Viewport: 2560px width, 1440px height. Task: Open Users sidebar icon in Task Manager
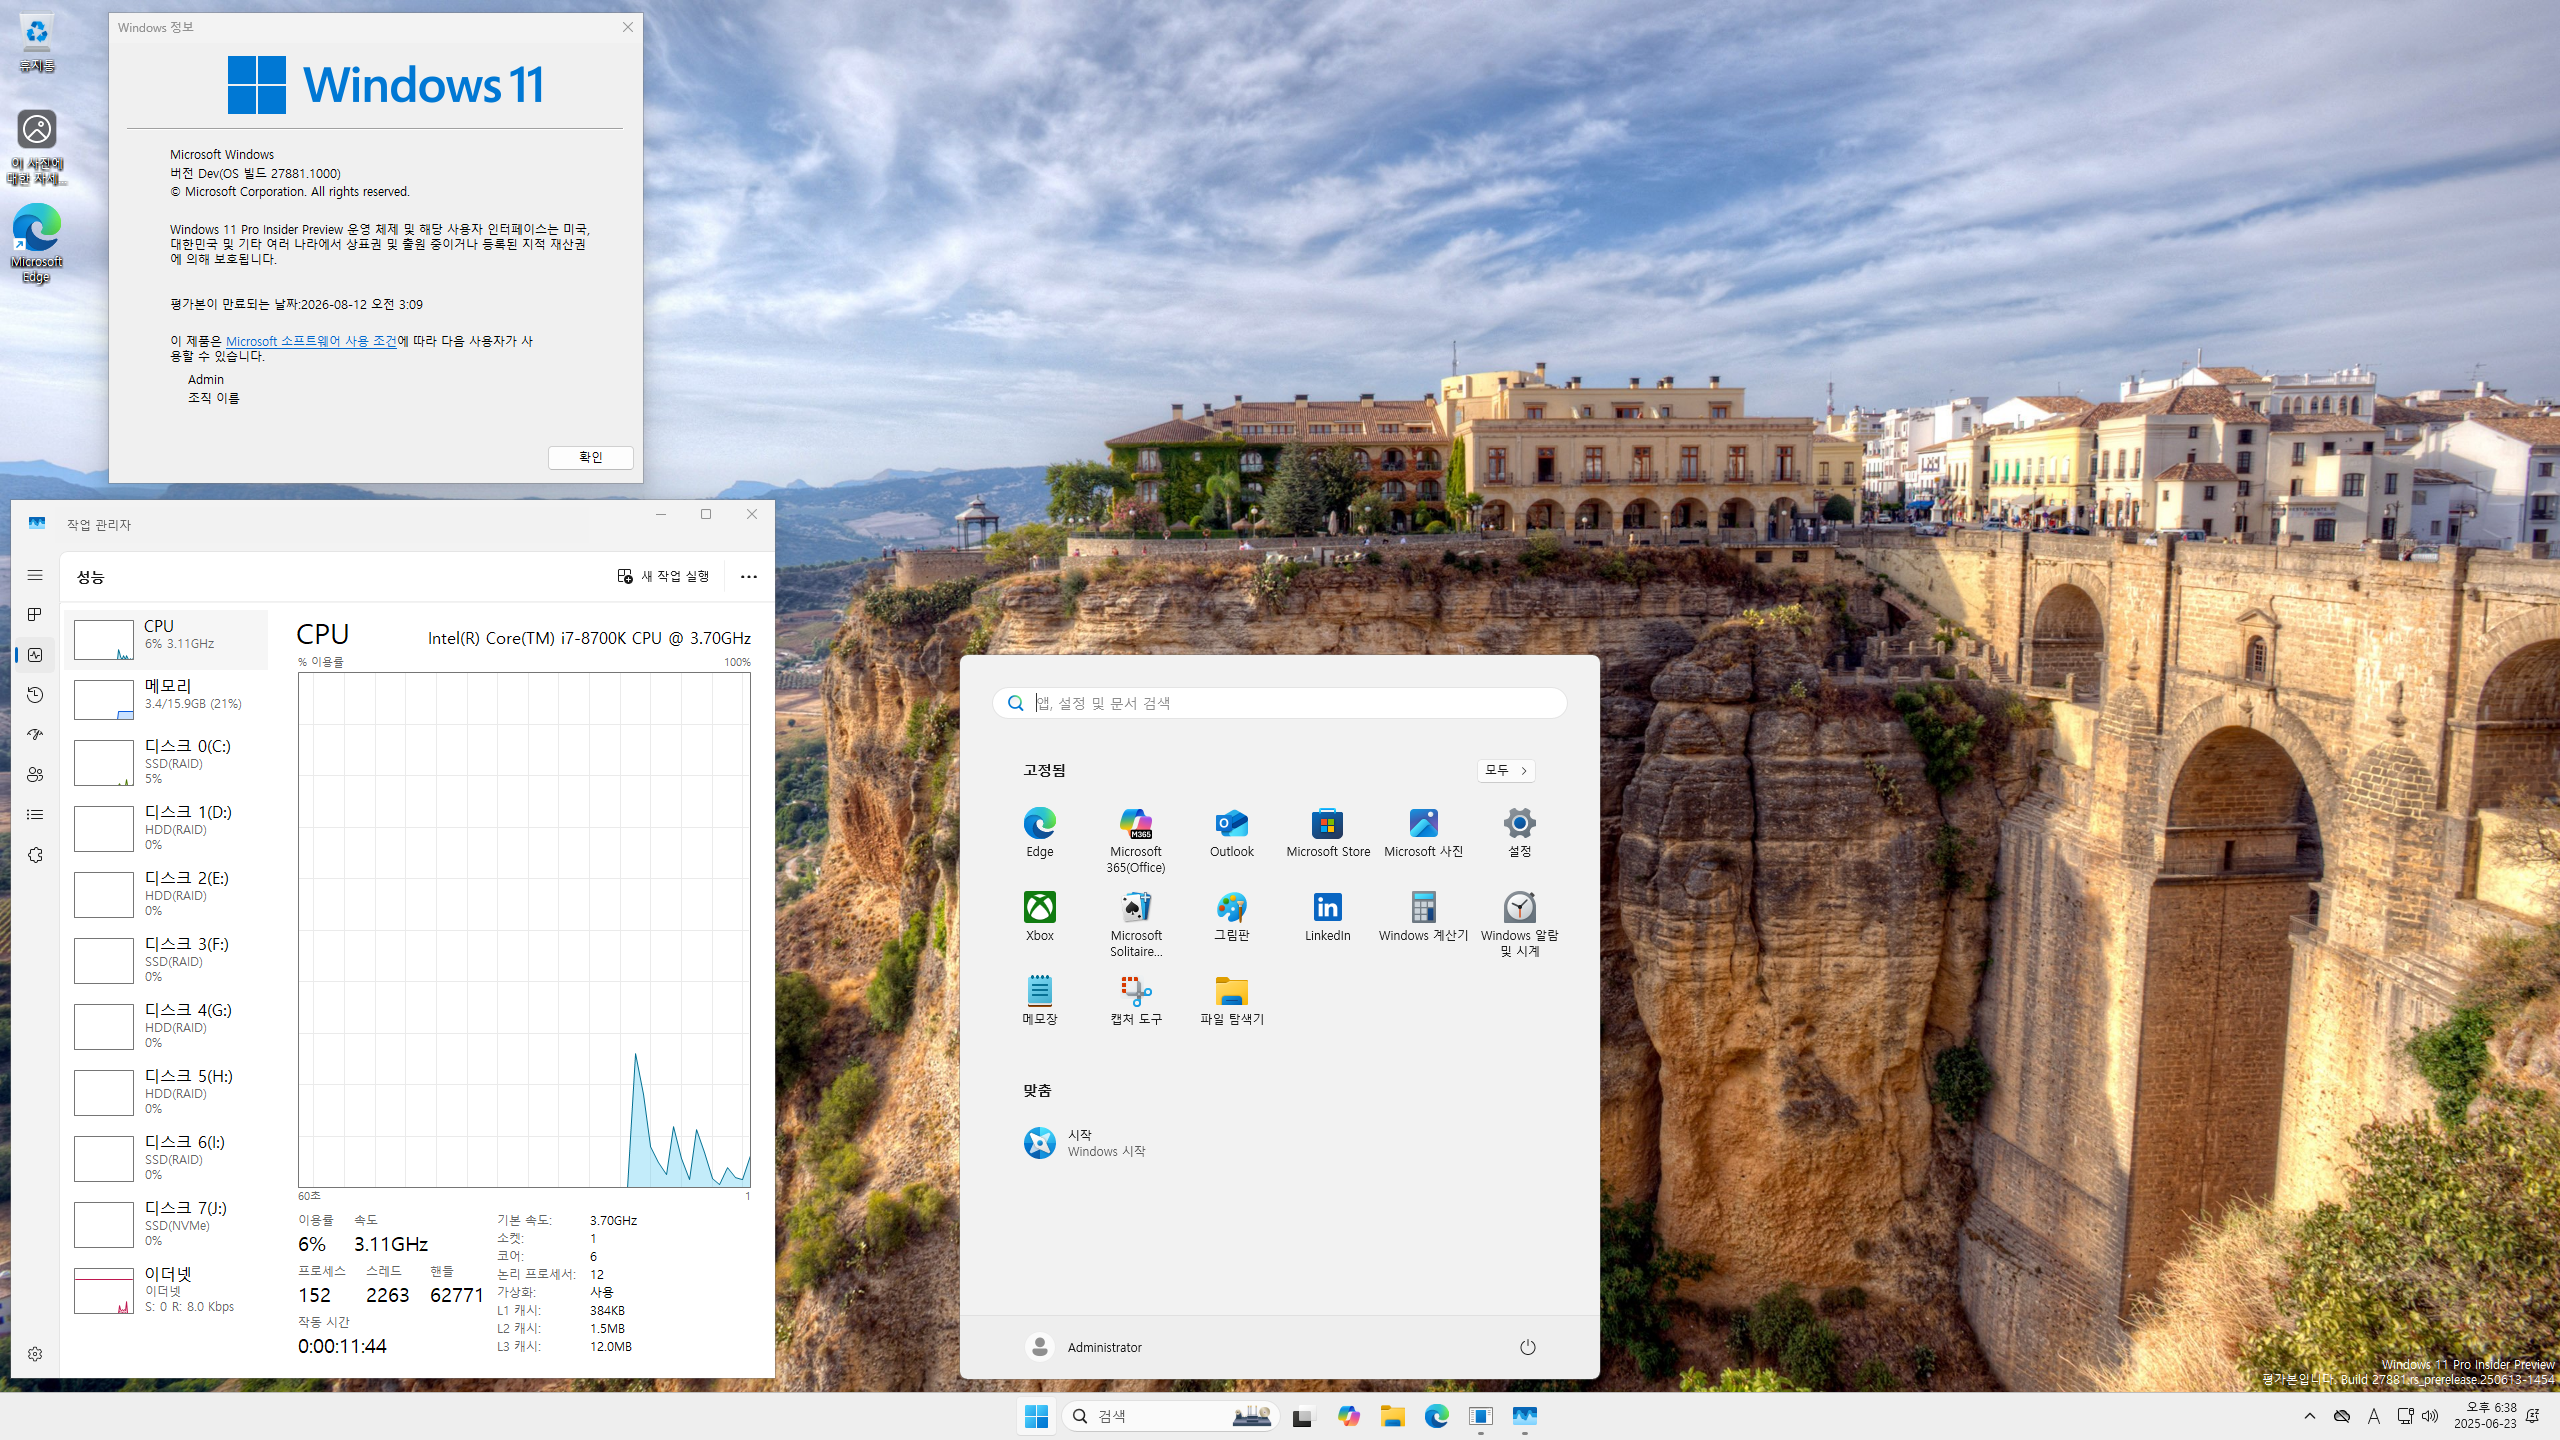[35, 775]
